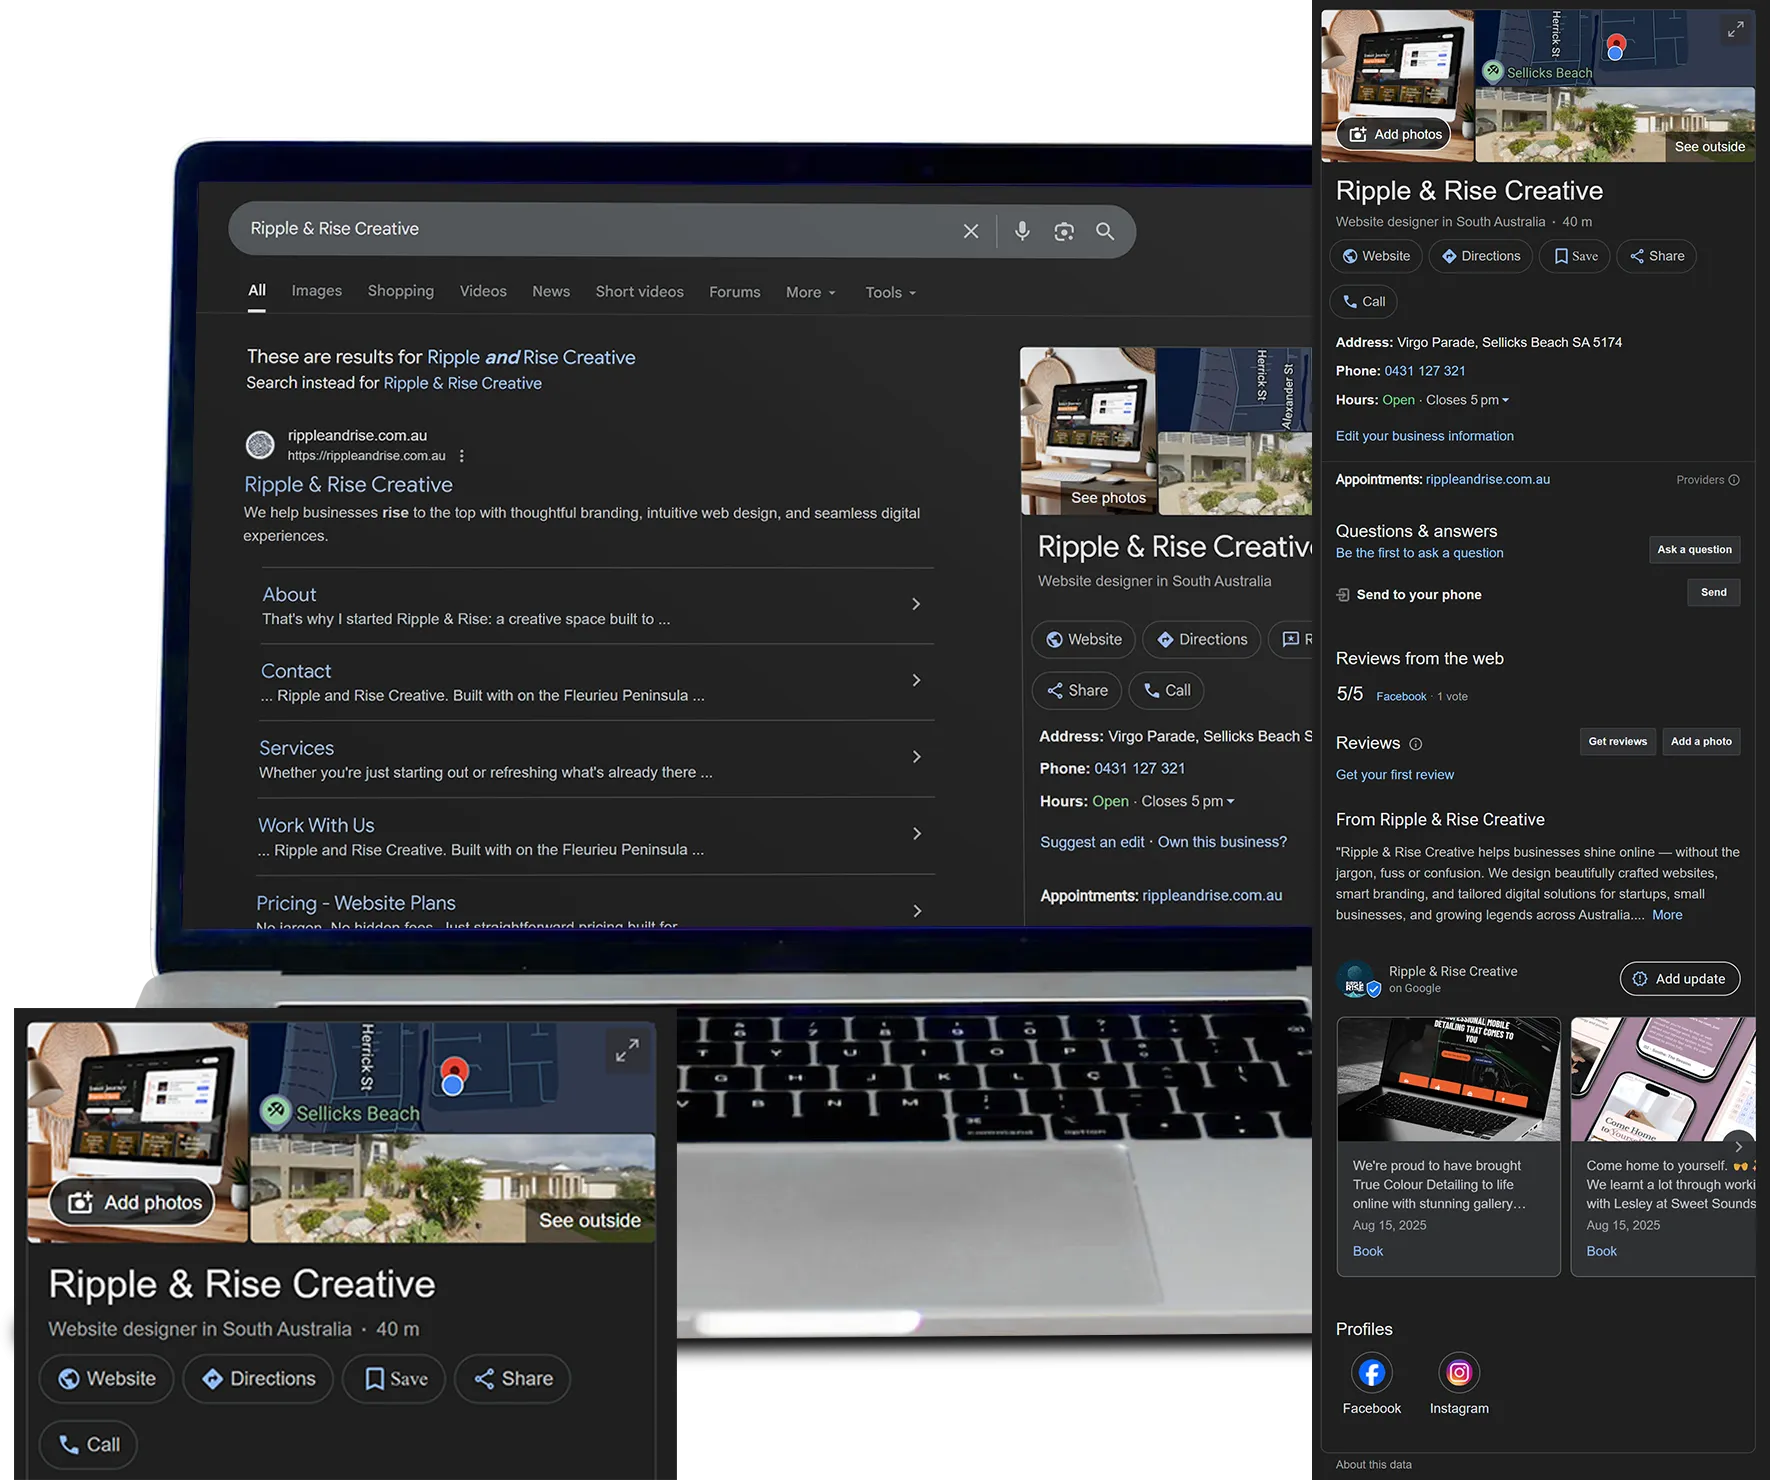Switch to the Short videos search tab
The height and width of the screenshot is (1480, 1770).
pos(640,292)
